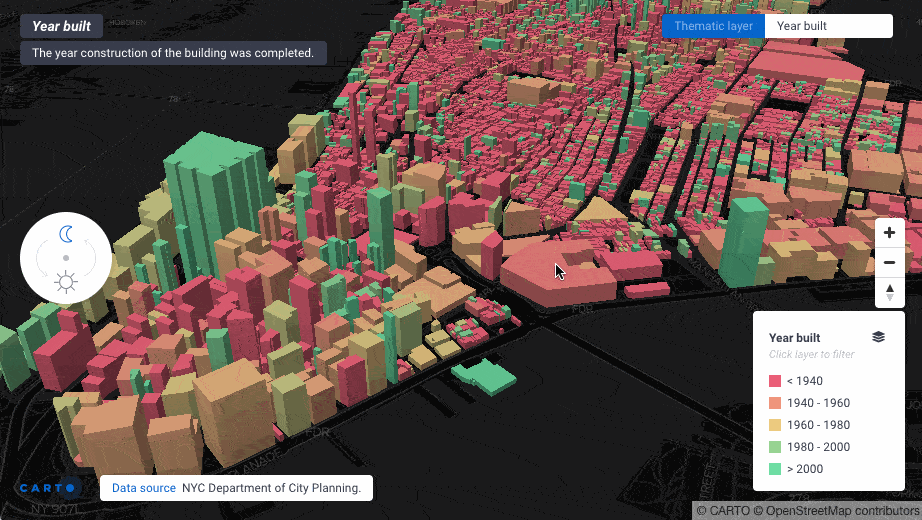Zoom out with the minus button
Screen dimensions: 922x520
coord(889,263)
